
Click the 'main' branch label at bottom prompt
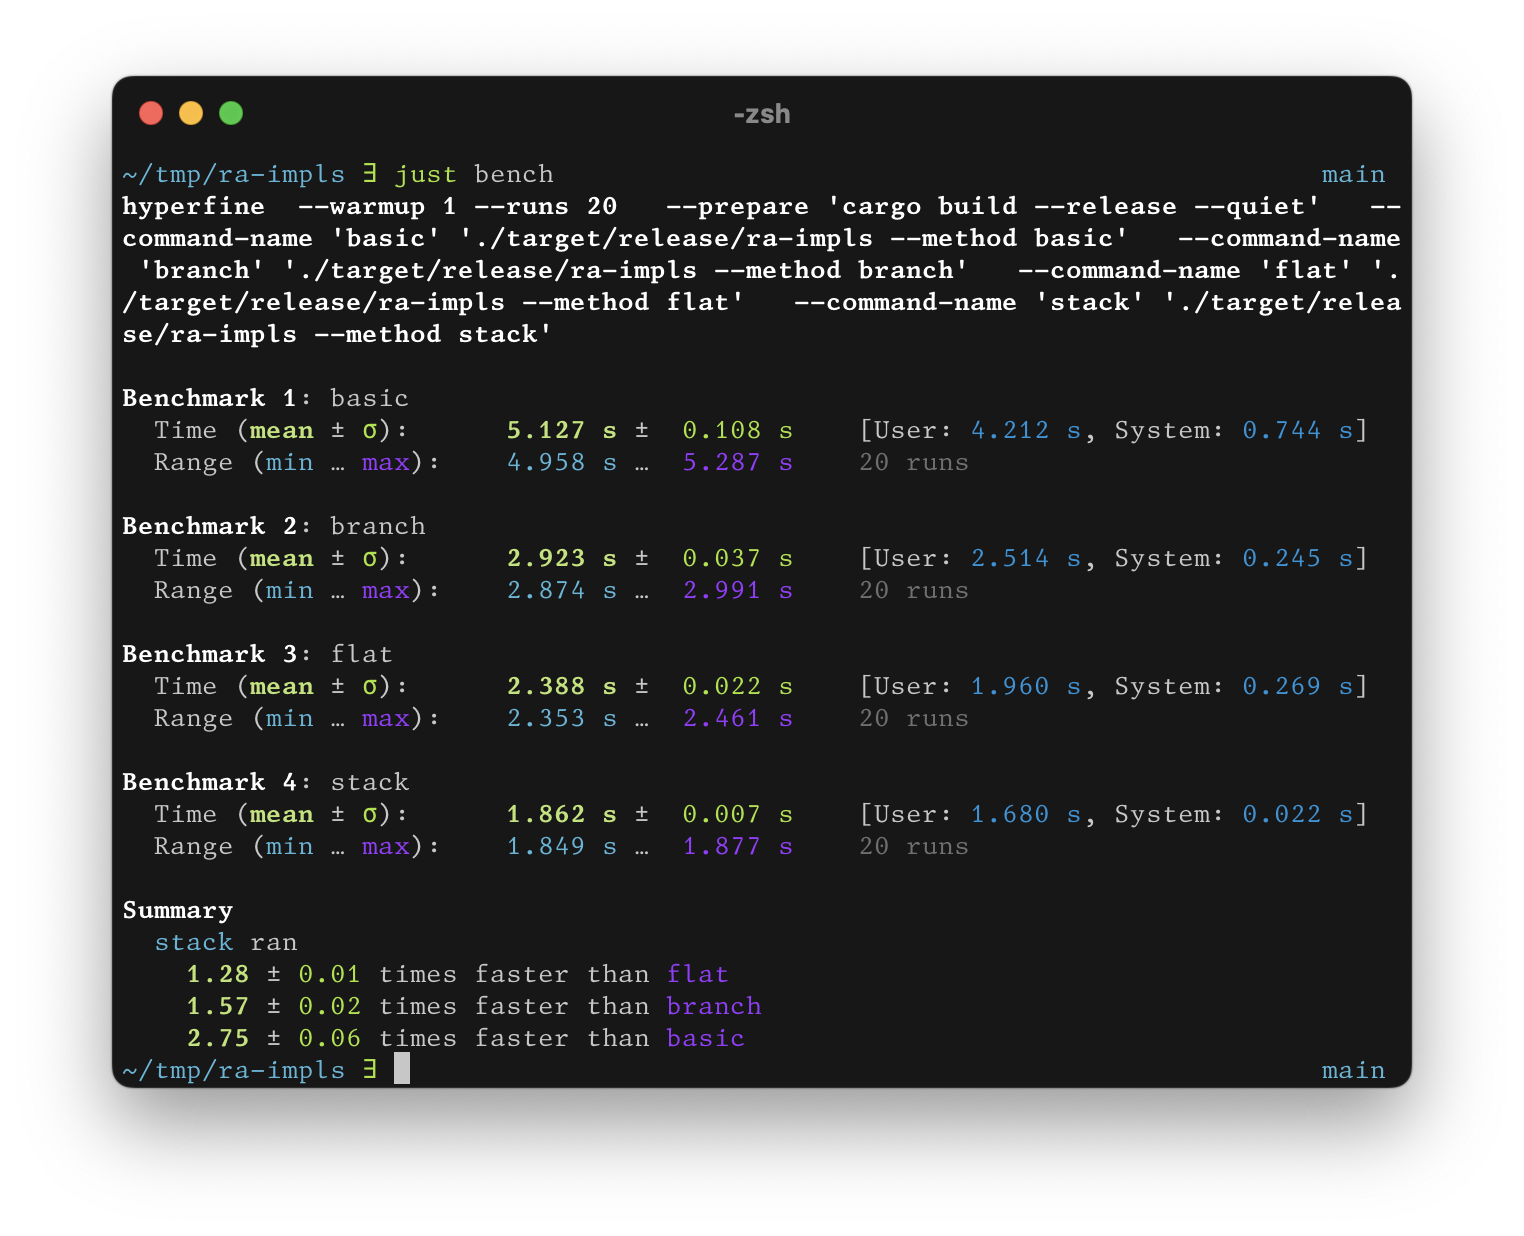pyautogui.click(x=1354, y=1070)
